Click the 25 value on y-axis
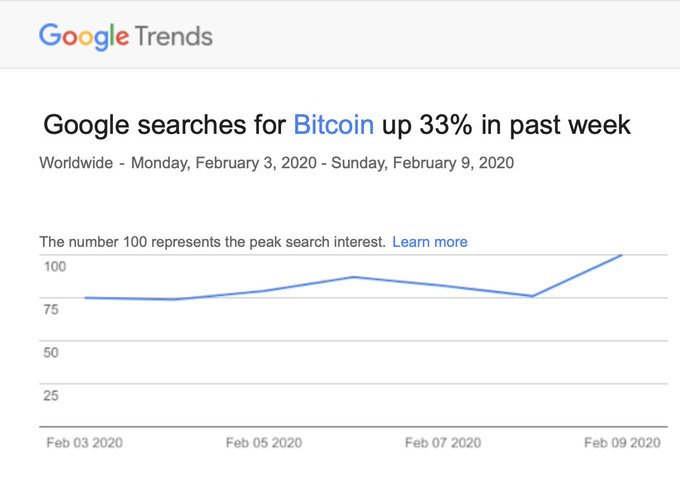Viewport: 680px width, 479px height. point(51,395)
